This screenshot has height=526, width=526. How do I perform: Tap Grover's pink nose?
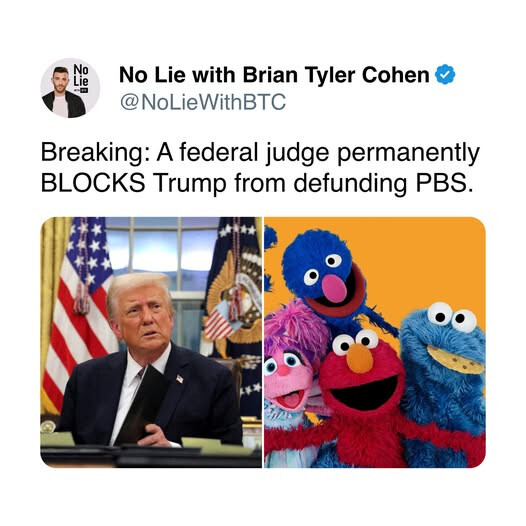pyautogui.click(x=334, y=289)
